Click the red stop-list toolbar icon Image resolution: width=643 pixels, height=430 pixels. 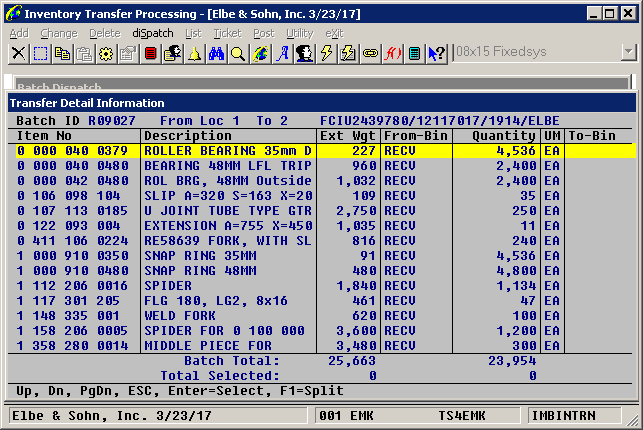pos(150,54)
